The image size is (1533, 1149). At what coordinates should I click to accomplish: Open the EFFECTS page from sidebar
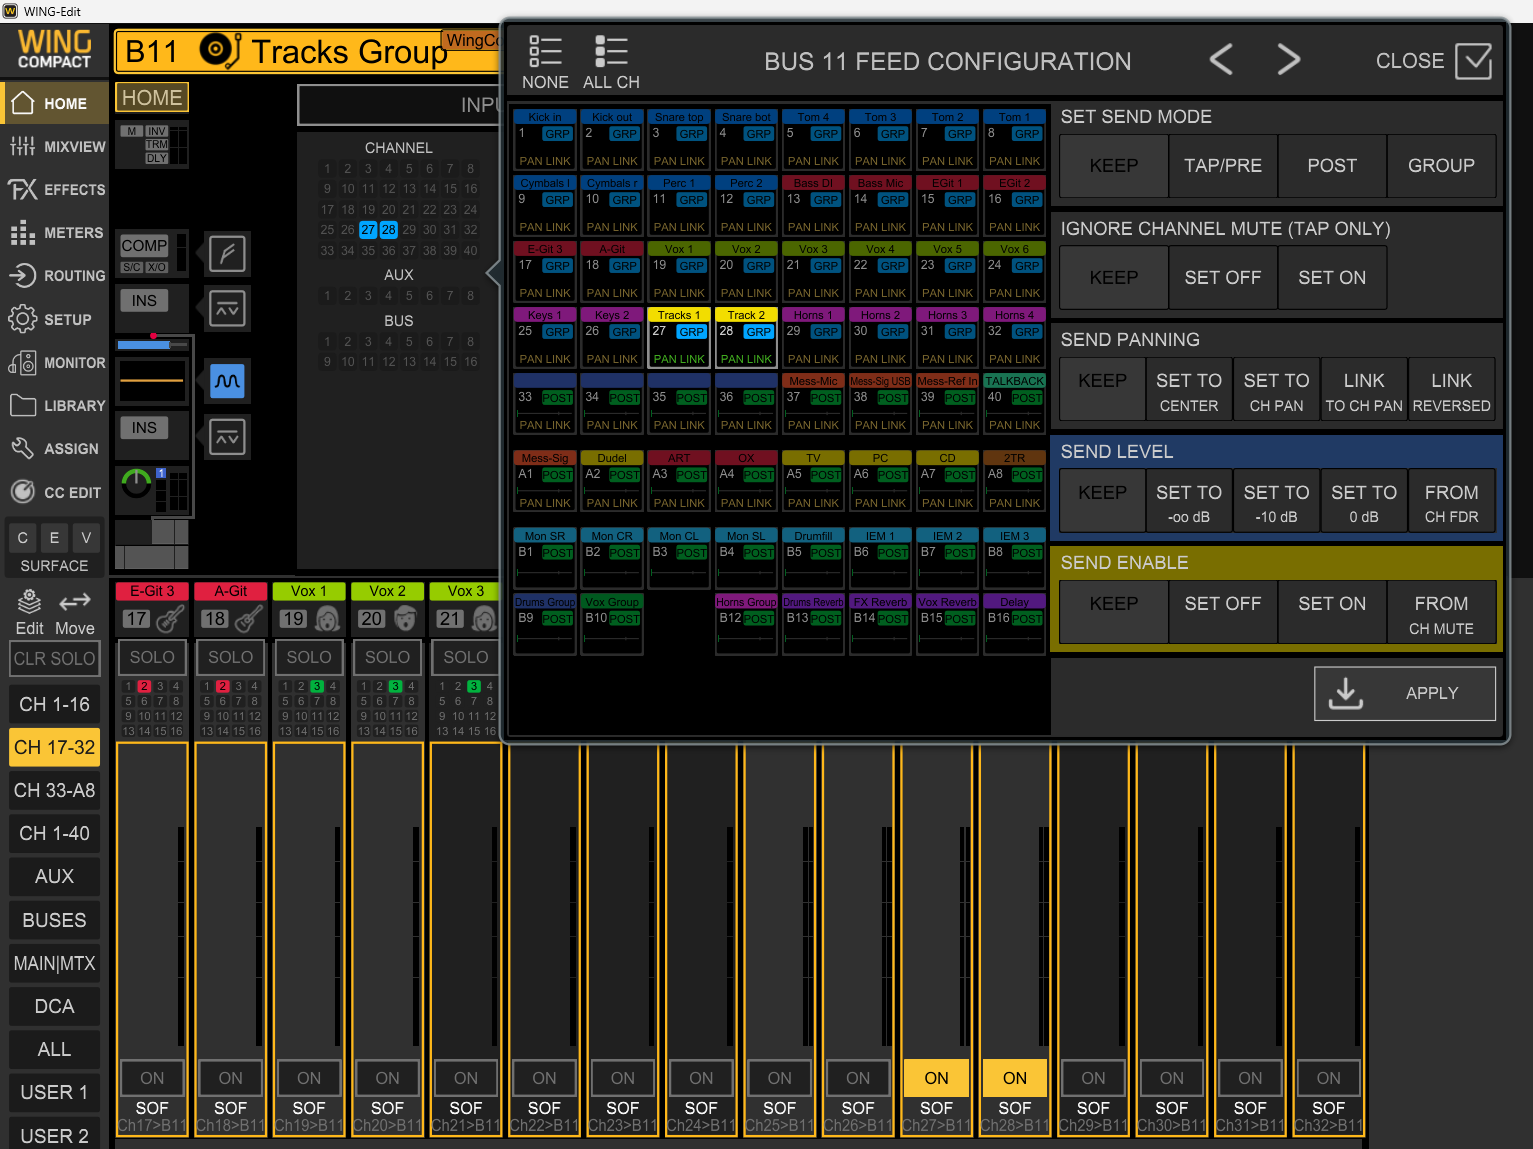point(56,189)
